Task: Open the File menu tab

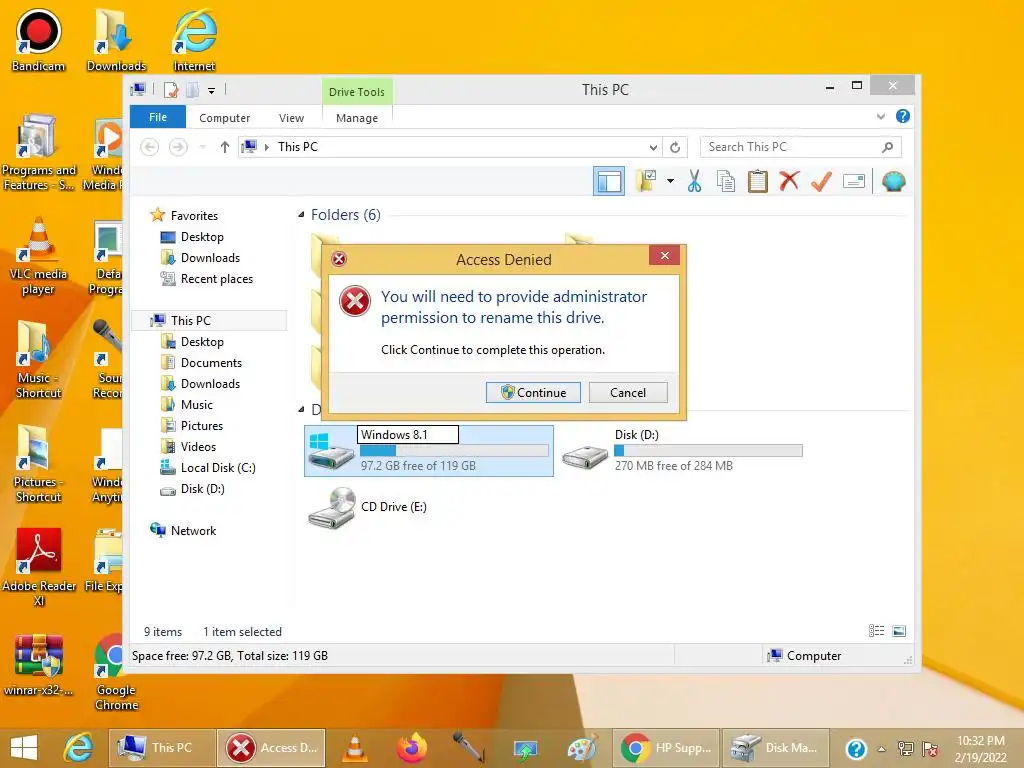Action: [x=157, y=117]
